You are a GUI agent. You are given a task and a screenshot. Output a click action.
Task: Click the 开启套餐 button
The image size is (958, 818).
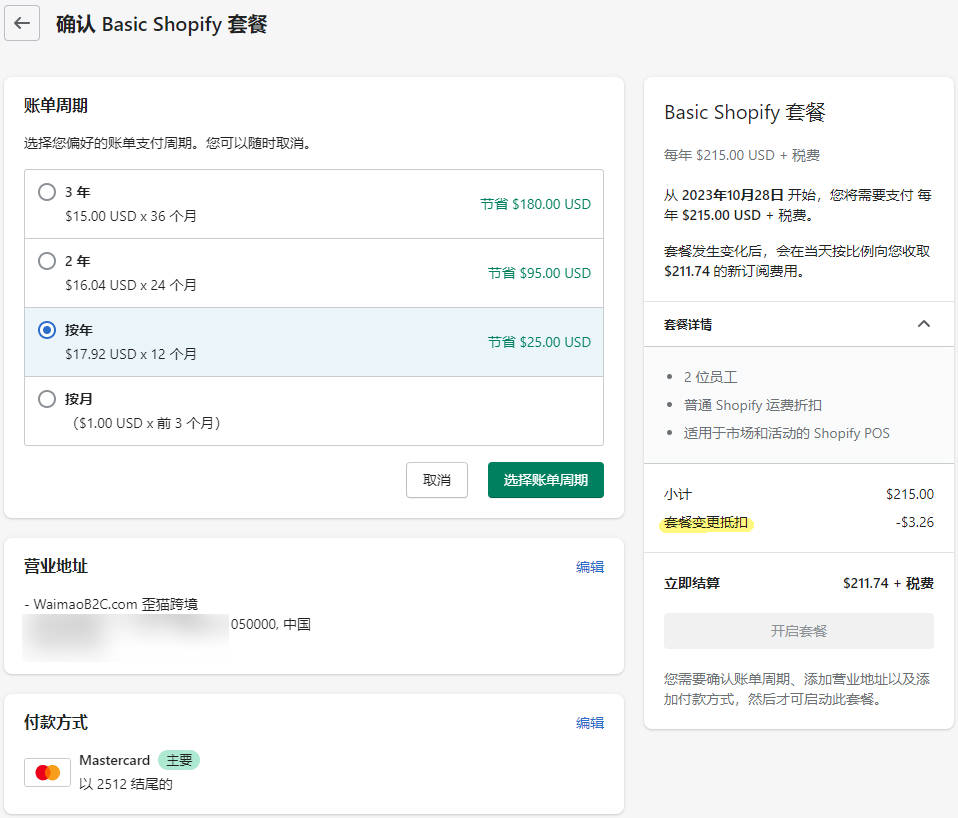pos(799,631)
